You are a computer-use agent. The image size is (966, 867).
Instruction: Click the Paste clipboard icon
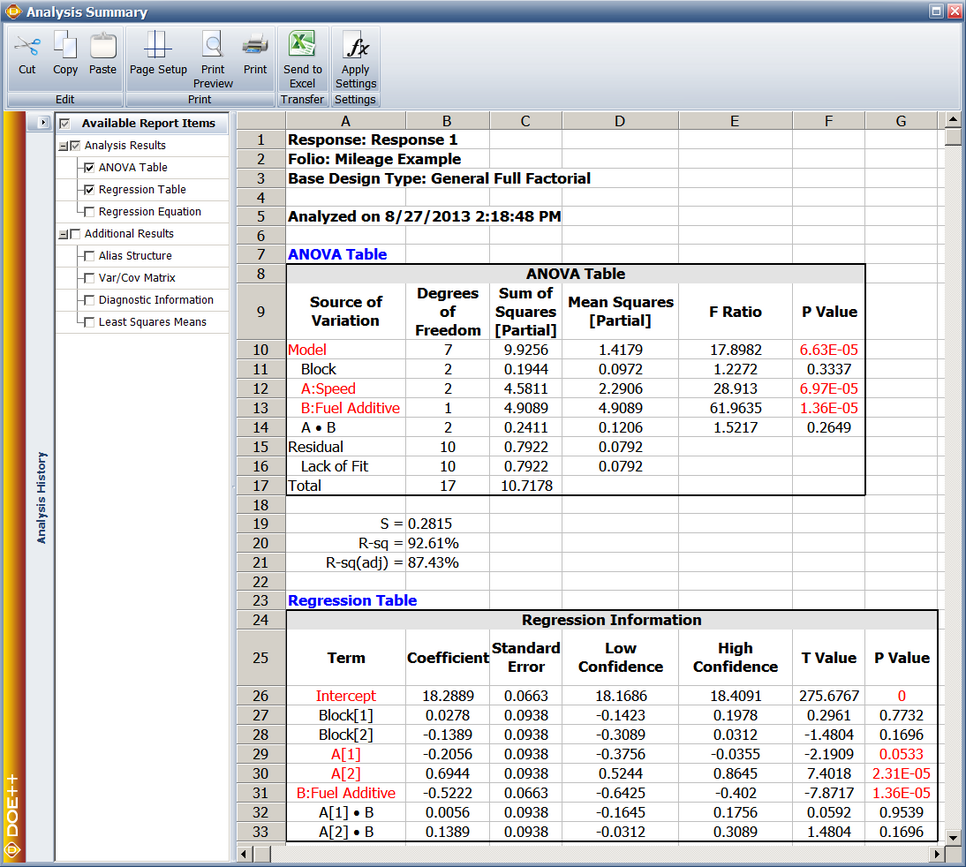[102, 46]
